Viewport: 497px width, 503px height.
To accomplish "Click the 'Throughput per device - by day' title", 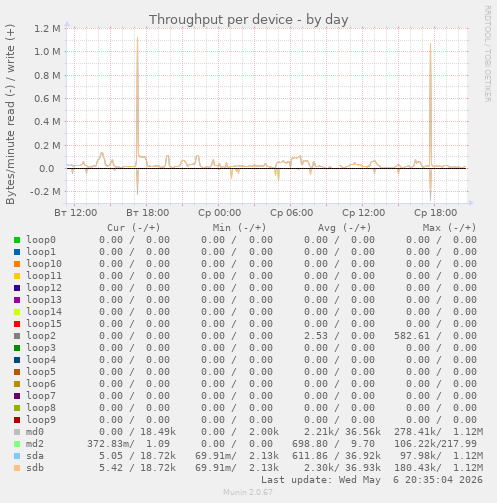I will tap(249, 20).
